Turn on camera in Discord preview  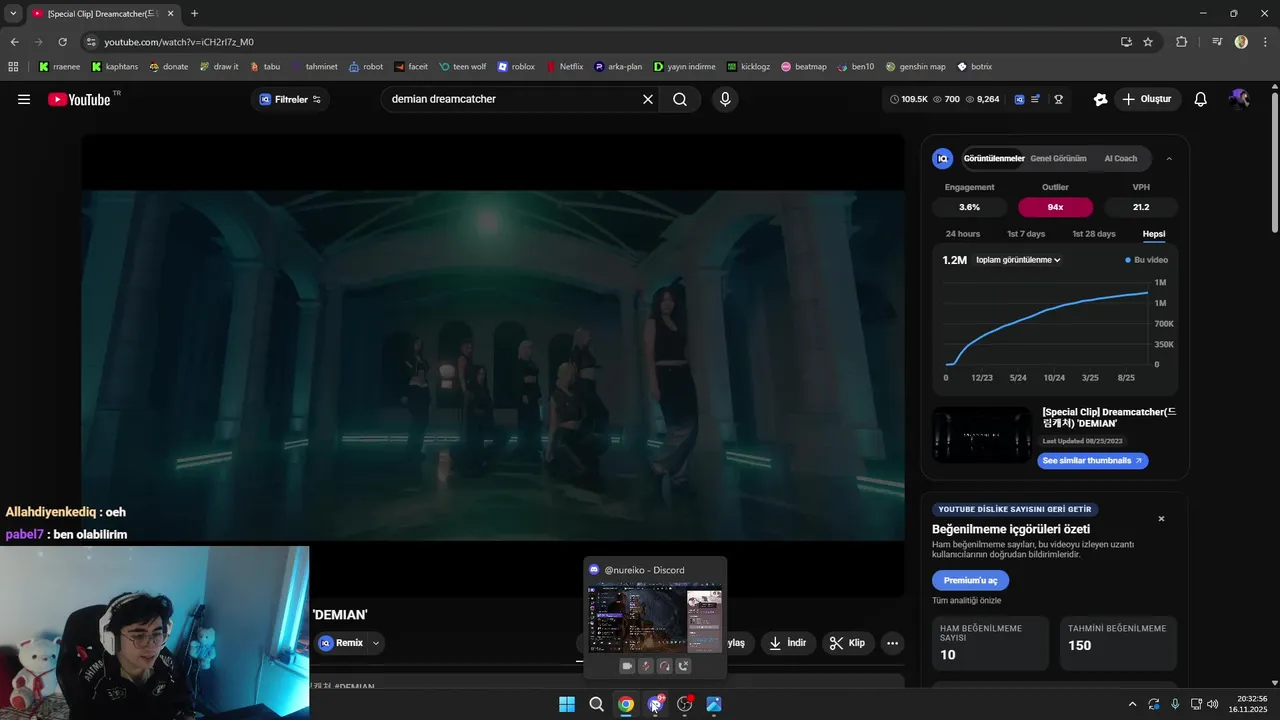627,666
